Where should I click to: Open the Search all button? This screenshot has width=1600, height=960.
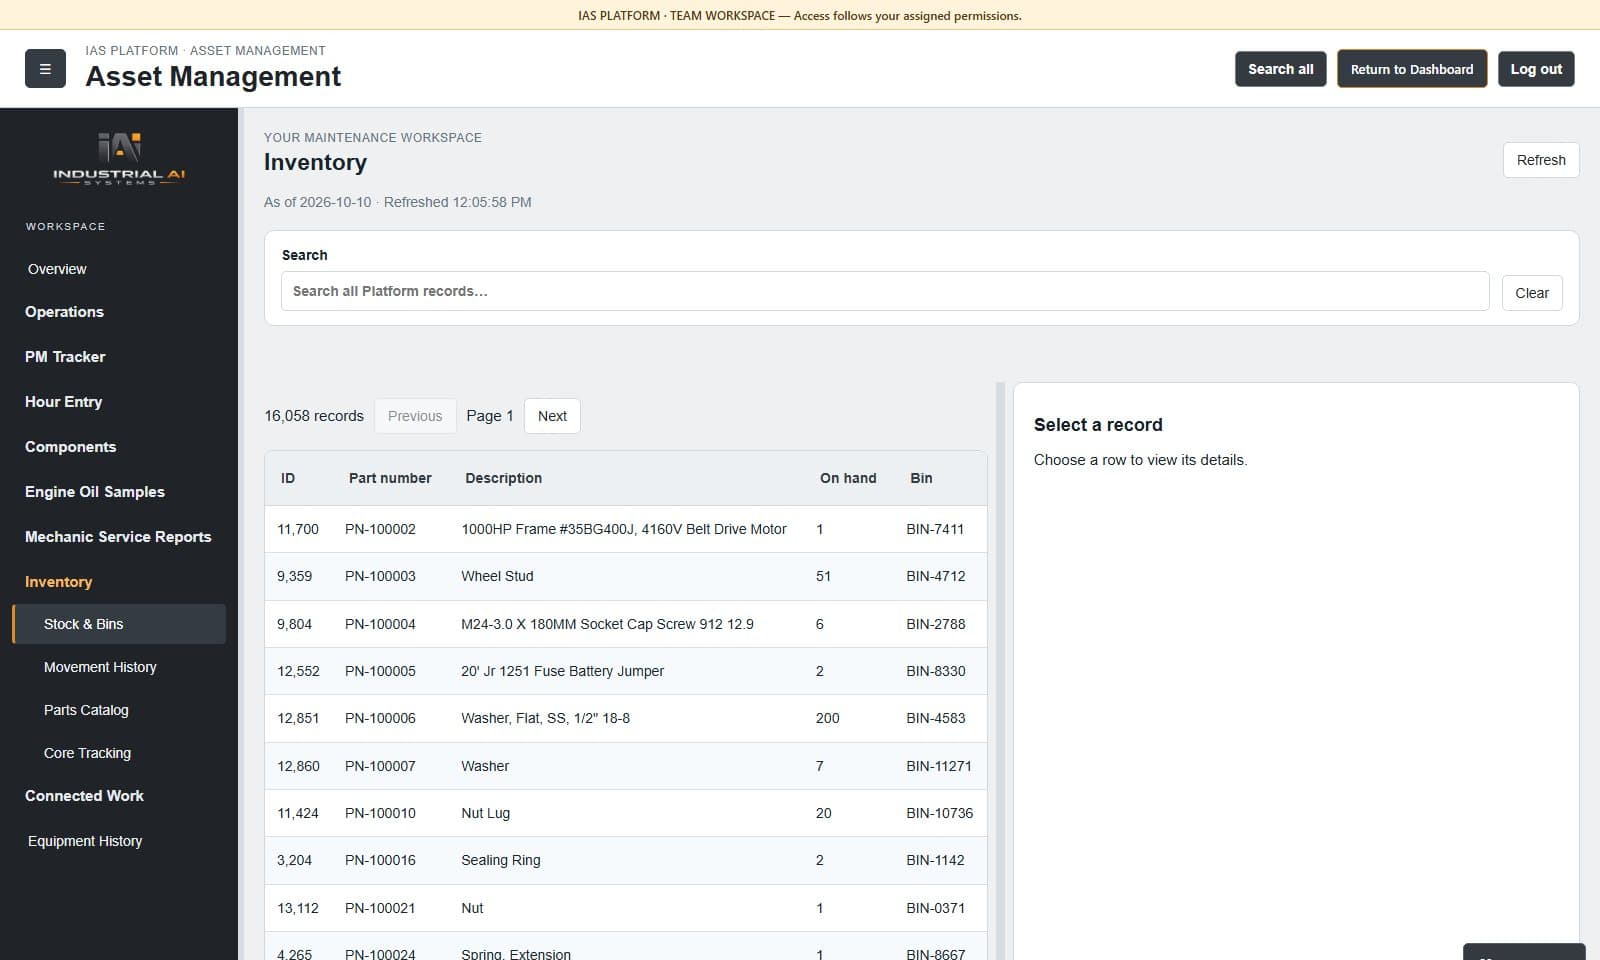tap(1280, 69)
